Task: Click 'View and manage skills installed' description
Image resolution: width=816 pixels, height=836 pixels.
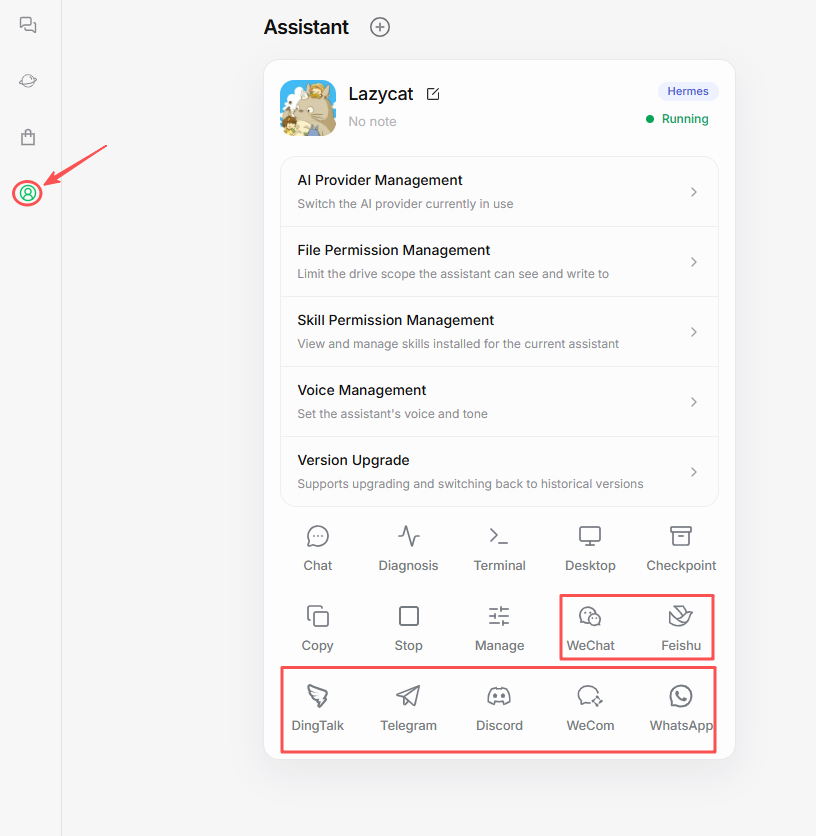Action: [x=458, y=344]
